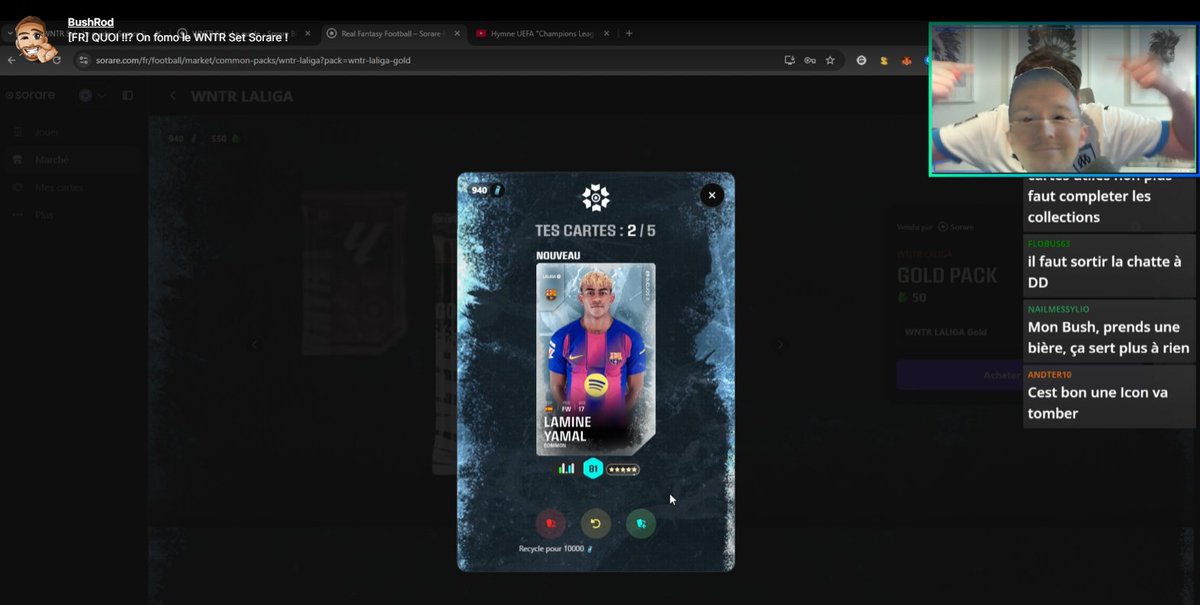Image resolution: width=1200 pixels, height=605 pixels.
Task: Open "Marché" in the Sorare sidebar
Action: tap(51, 160)
